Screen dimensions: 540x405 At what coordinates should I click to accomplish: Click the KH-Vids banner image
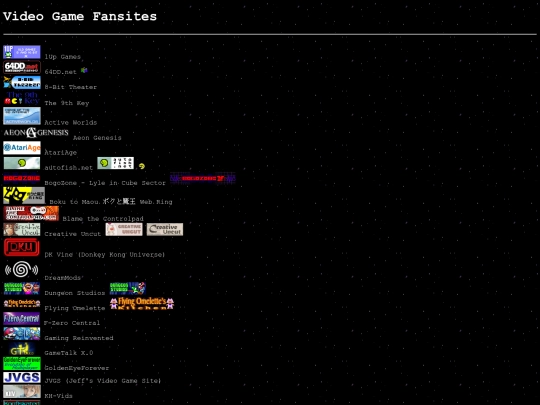[x=22, y=392]
